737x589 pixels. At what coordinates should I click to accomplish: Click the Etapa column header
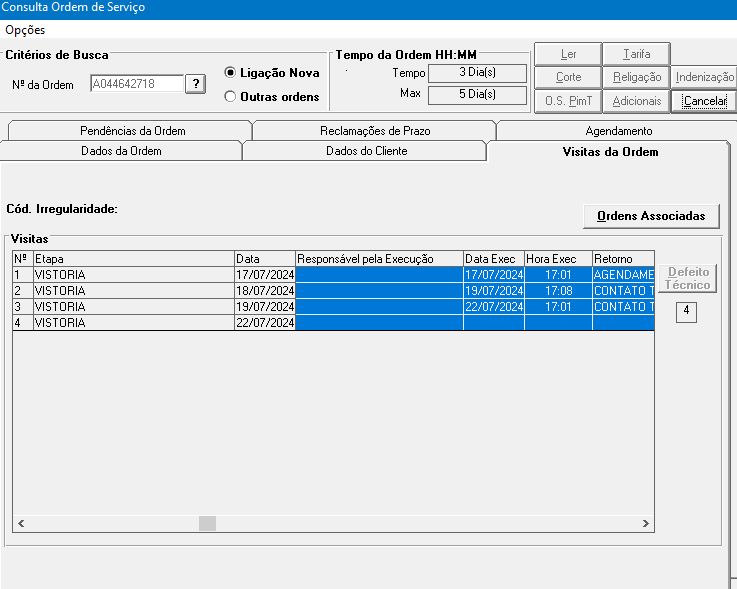[x=134, y=259]
